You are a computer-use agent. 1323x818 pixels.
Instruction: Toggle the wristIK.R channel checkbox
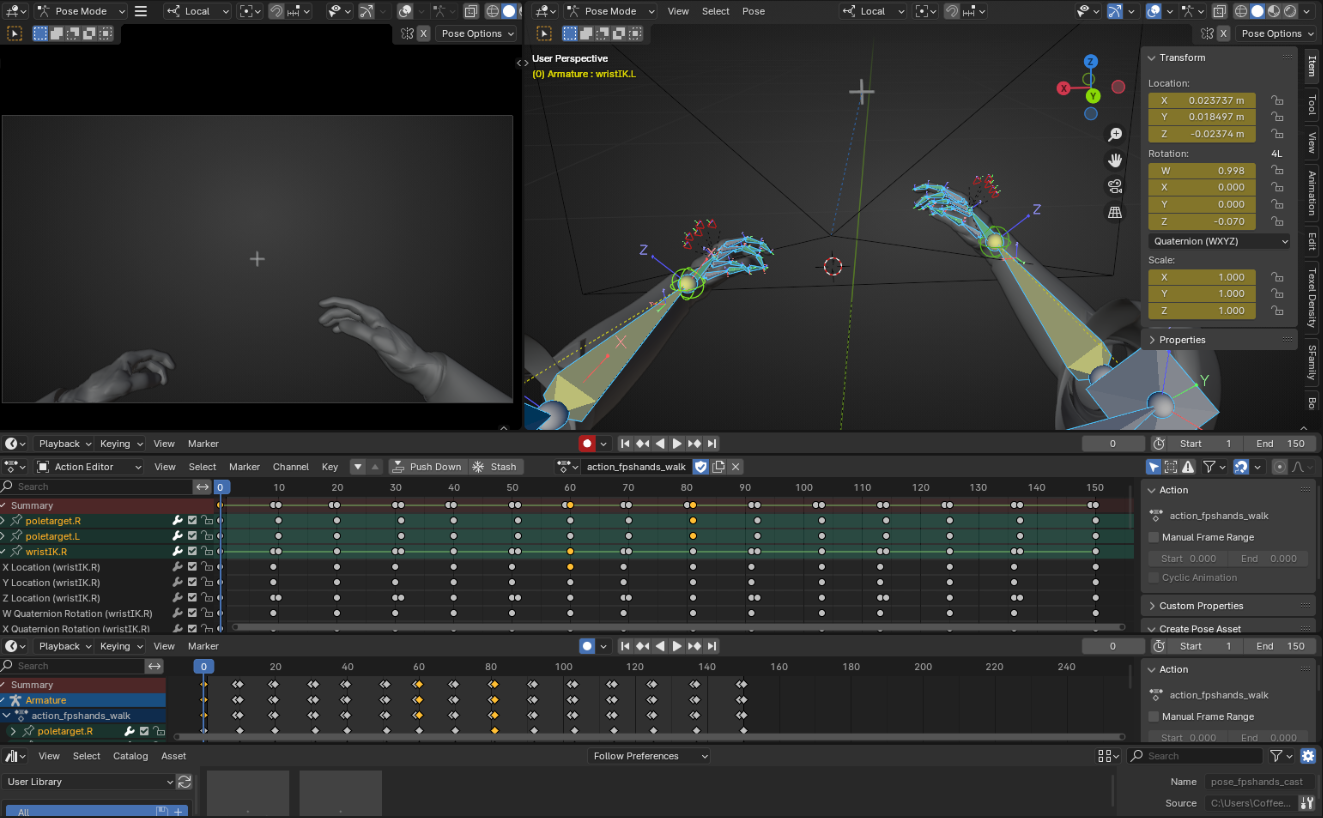click(192, 552)
